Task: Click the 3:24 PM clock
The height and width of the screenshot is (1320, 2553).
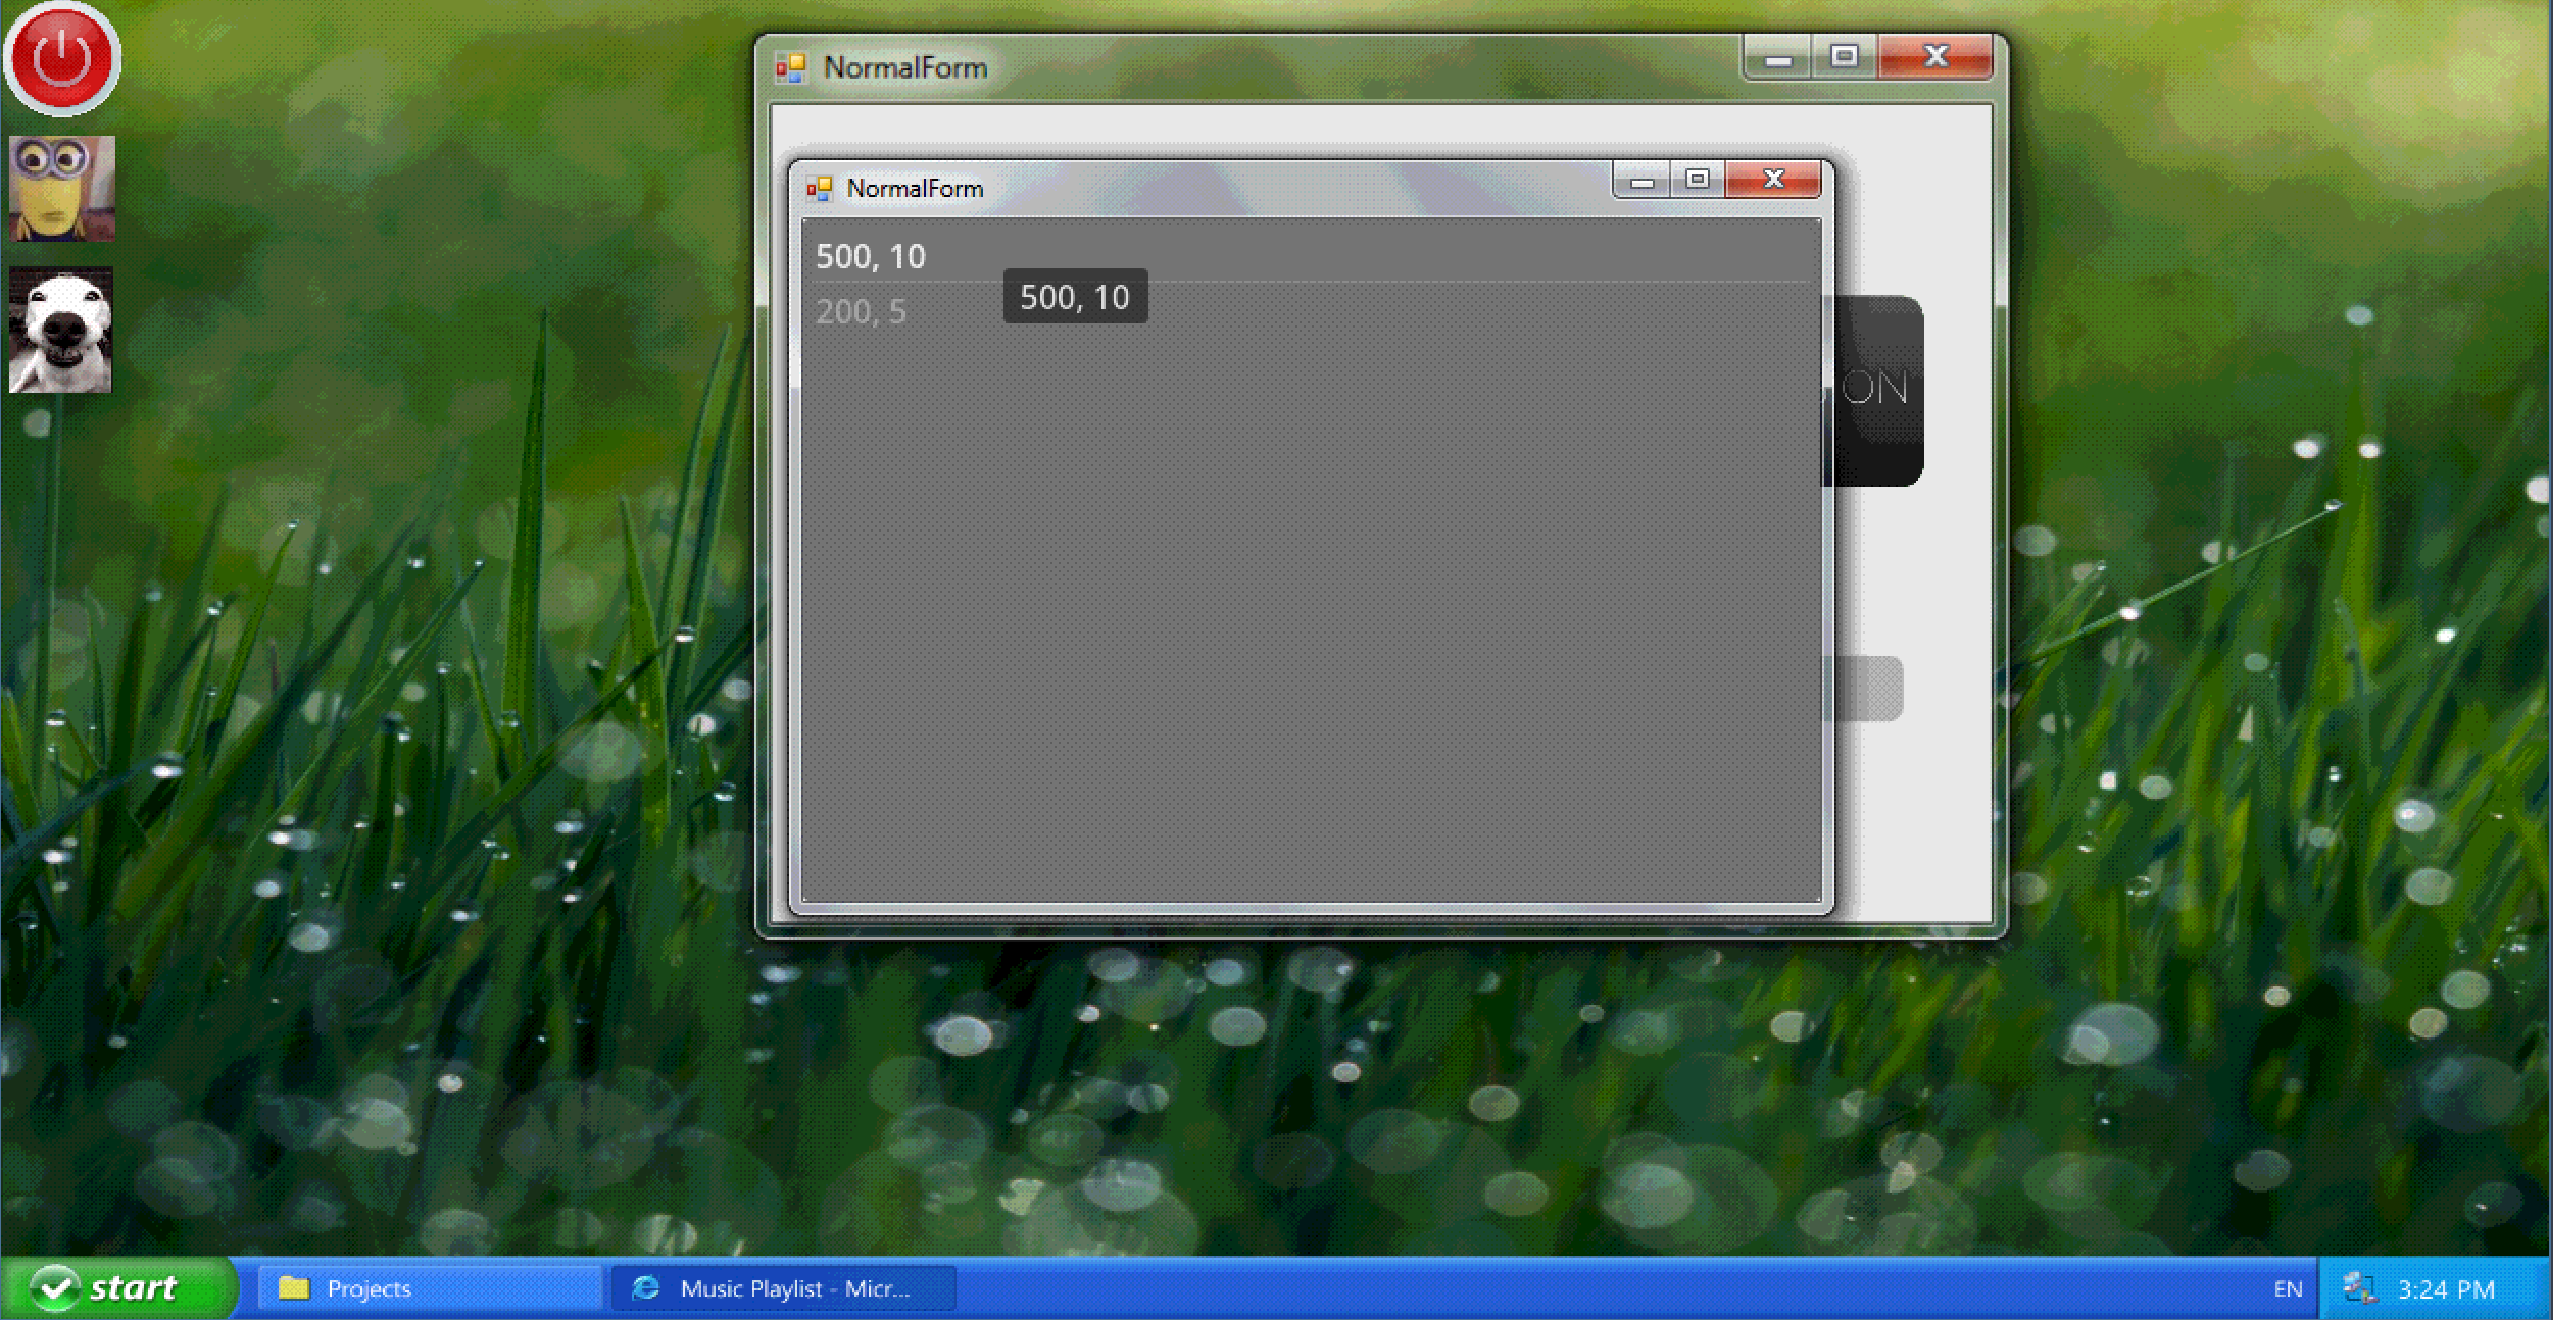Action: click(2446, 1289)
